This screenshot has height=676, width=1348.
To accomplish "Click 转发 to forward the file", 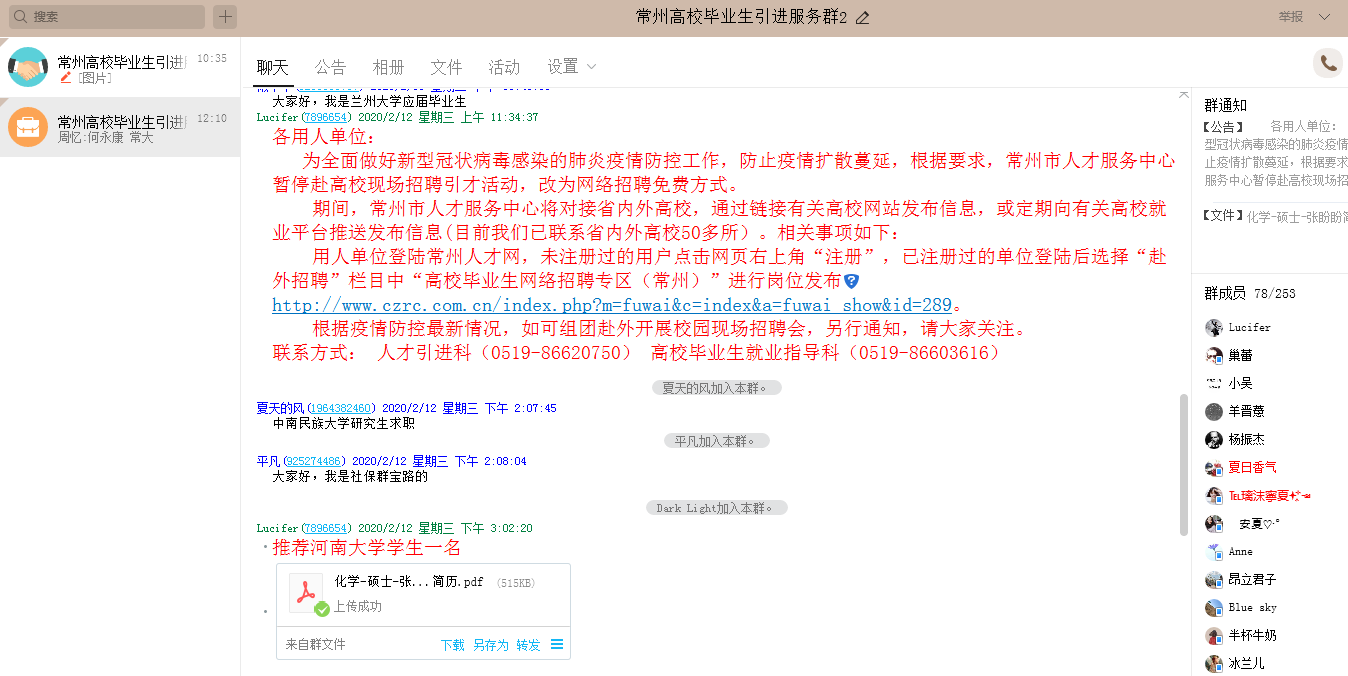I will pos(528,645).
